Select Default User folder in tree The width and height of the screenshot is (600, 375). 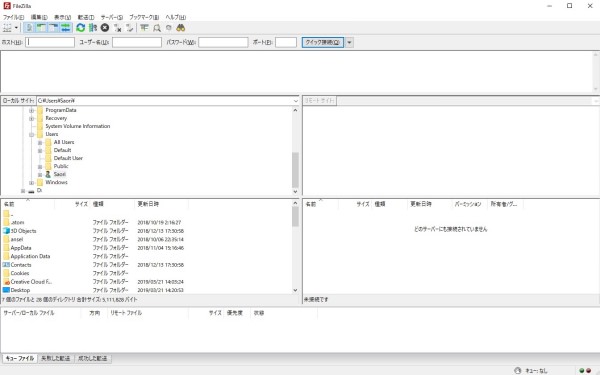(68, 158)
